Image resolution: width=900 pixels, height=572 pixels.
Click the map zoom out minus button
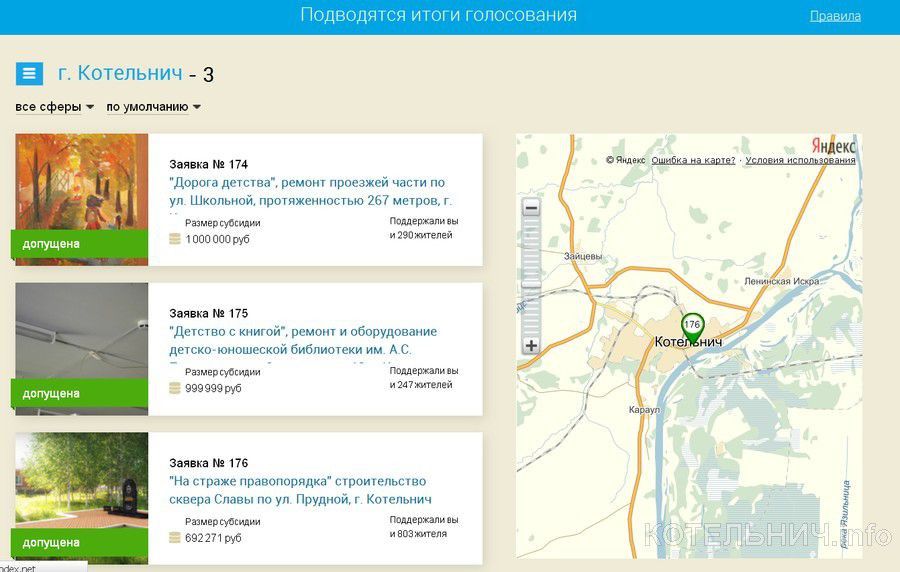coord(531,208)
